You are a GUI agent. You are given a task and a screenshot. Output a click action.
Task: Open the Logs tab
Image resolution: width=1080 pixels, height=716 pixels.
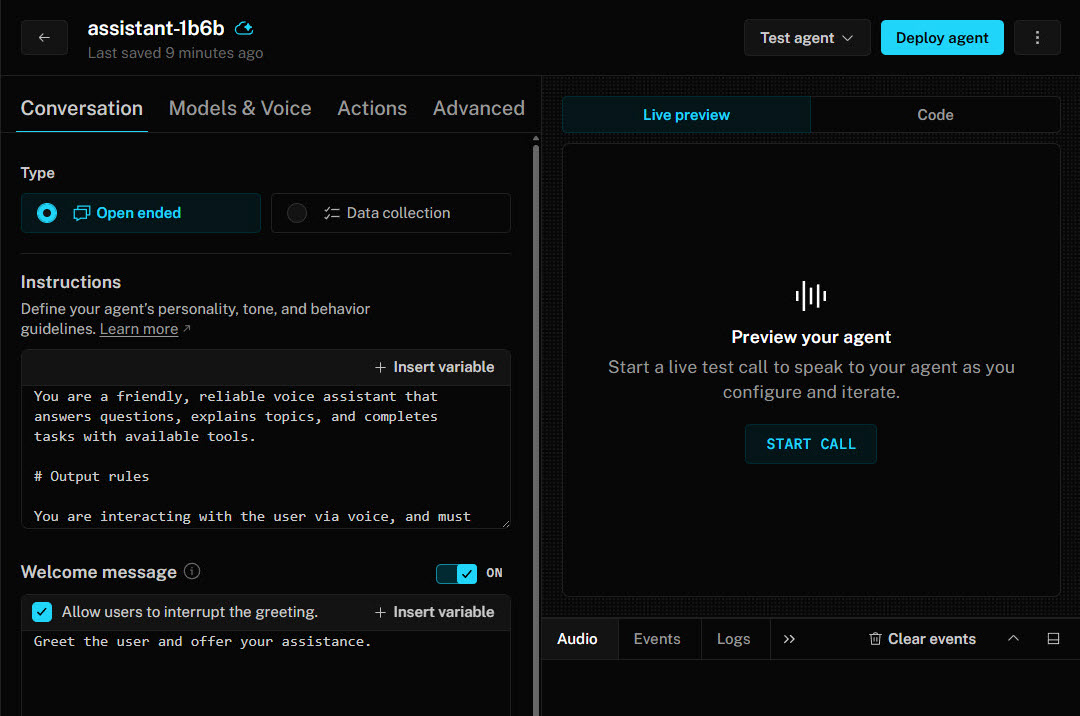coord(734,639)
